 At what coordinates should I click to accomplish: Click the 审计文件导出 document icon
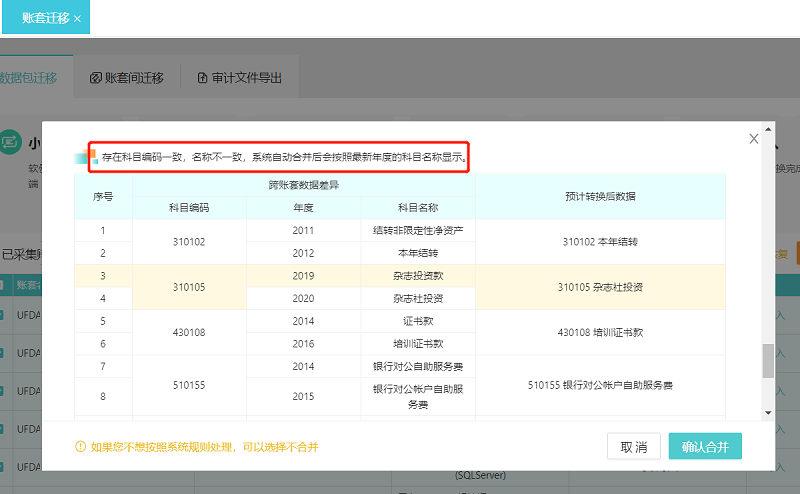pyautogui.click(x=202, y=77)
